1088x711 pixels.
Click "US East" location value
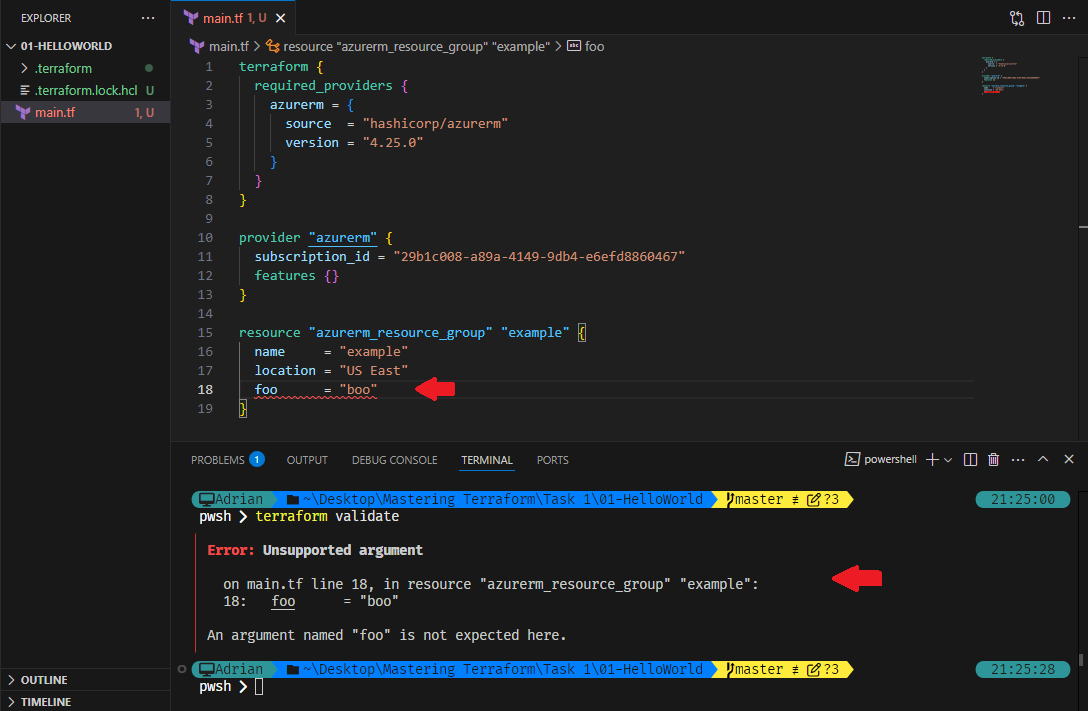(373, 370)
